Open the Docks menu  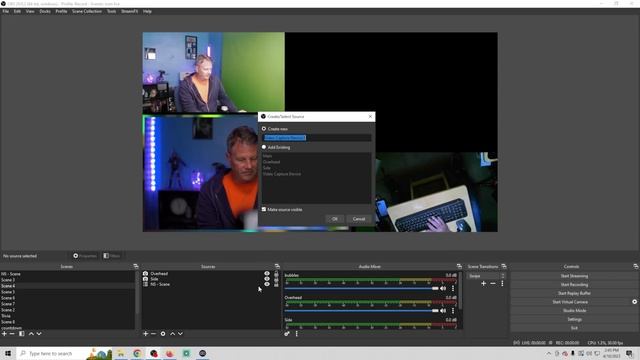[45, 11]
